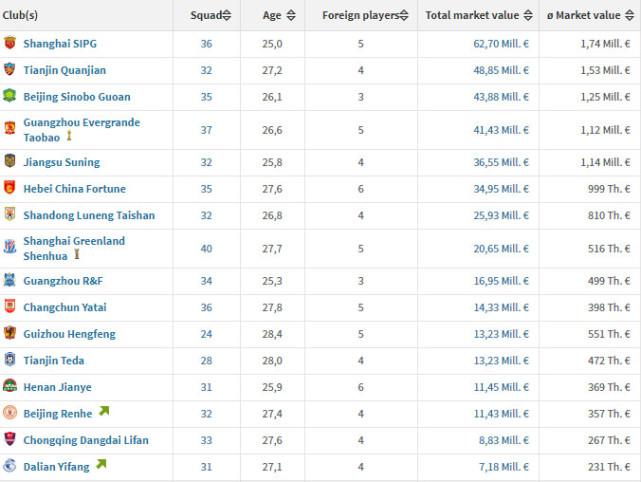The height and width of the screenshot is (482, 641).
Task: Click the Tianjin Quanjian club crest
Action: pyautogui.click(x=10, y=70)
